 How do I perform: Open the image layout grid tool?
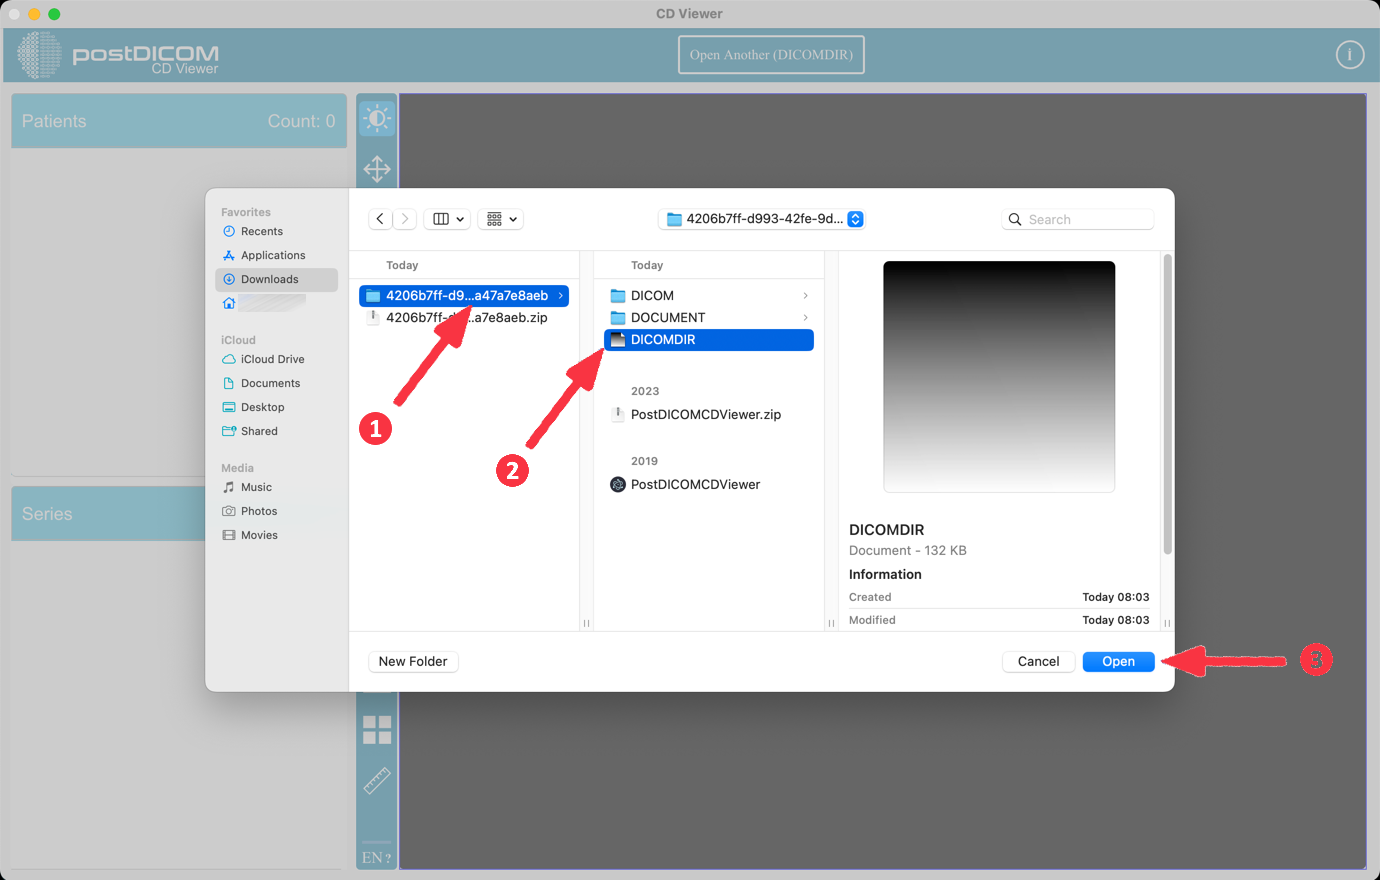377,730
